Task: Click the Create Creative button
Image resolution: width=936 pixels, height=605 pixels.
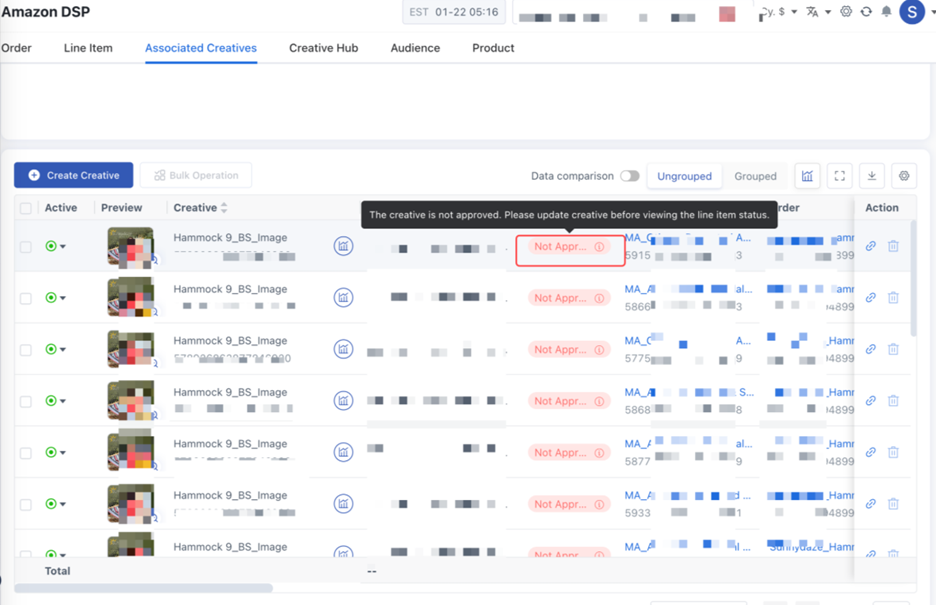Action: point(74,175)
